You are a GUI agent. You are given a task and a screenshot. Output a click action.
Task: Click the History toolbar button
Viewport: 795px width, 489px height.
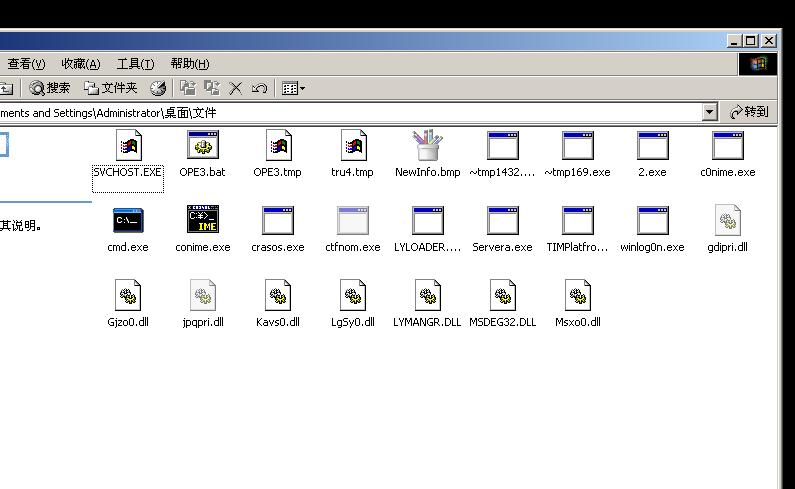tap(158, 88)
